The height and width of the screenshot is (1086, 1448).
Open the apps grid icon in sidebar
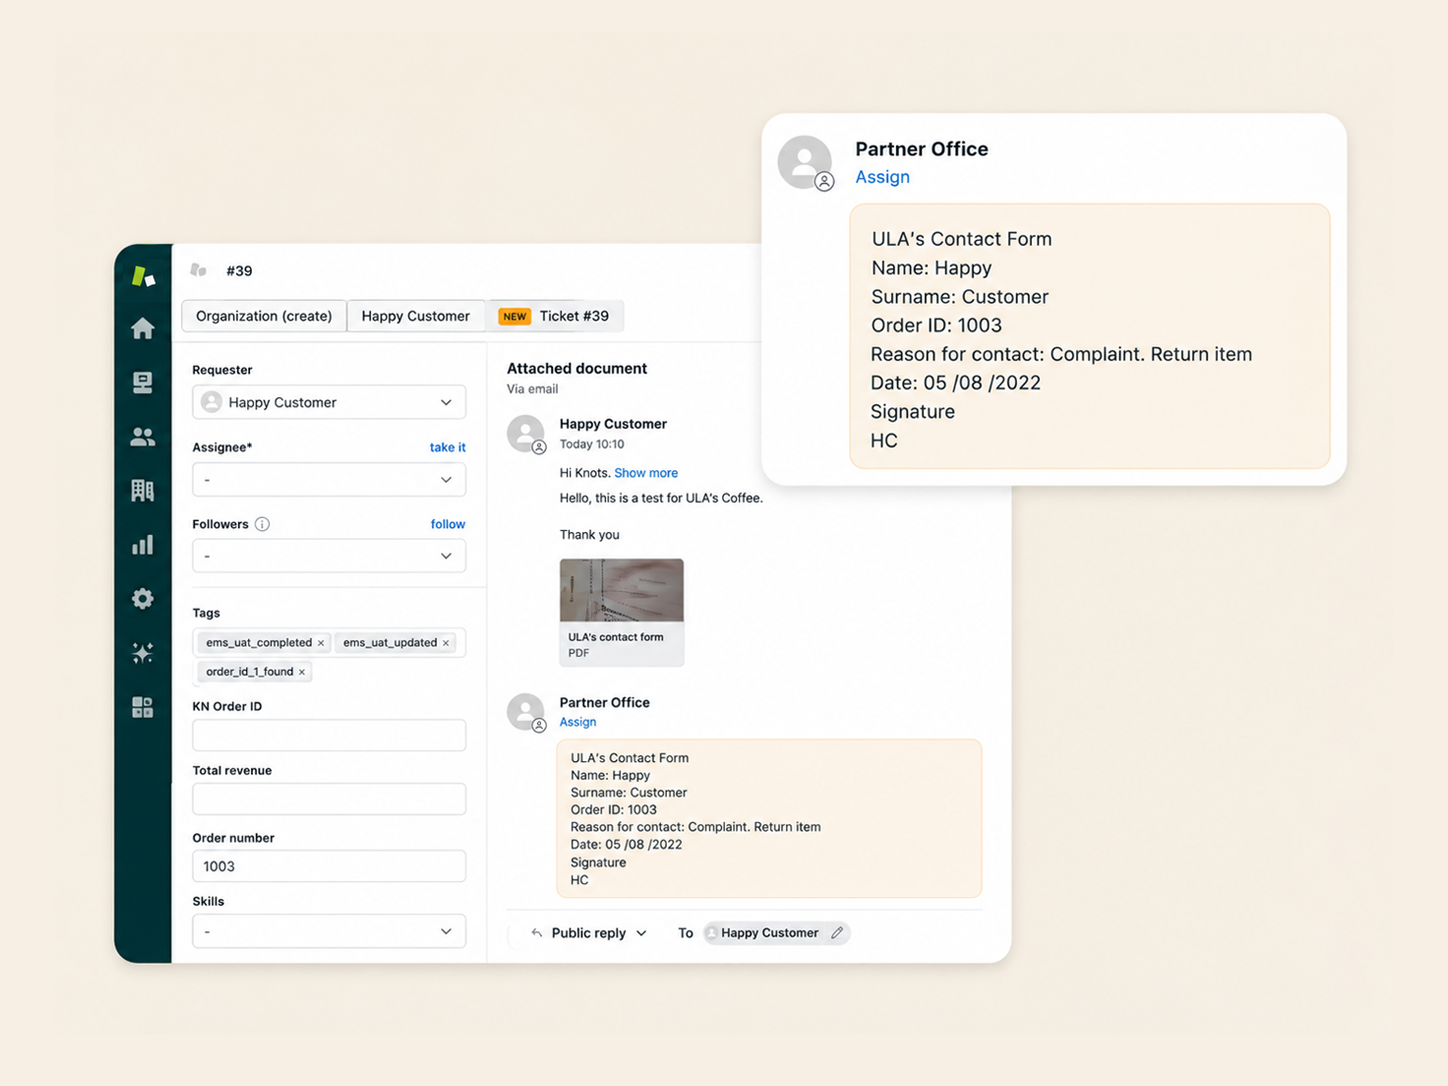pyautogui.click(x=143, y=707)
